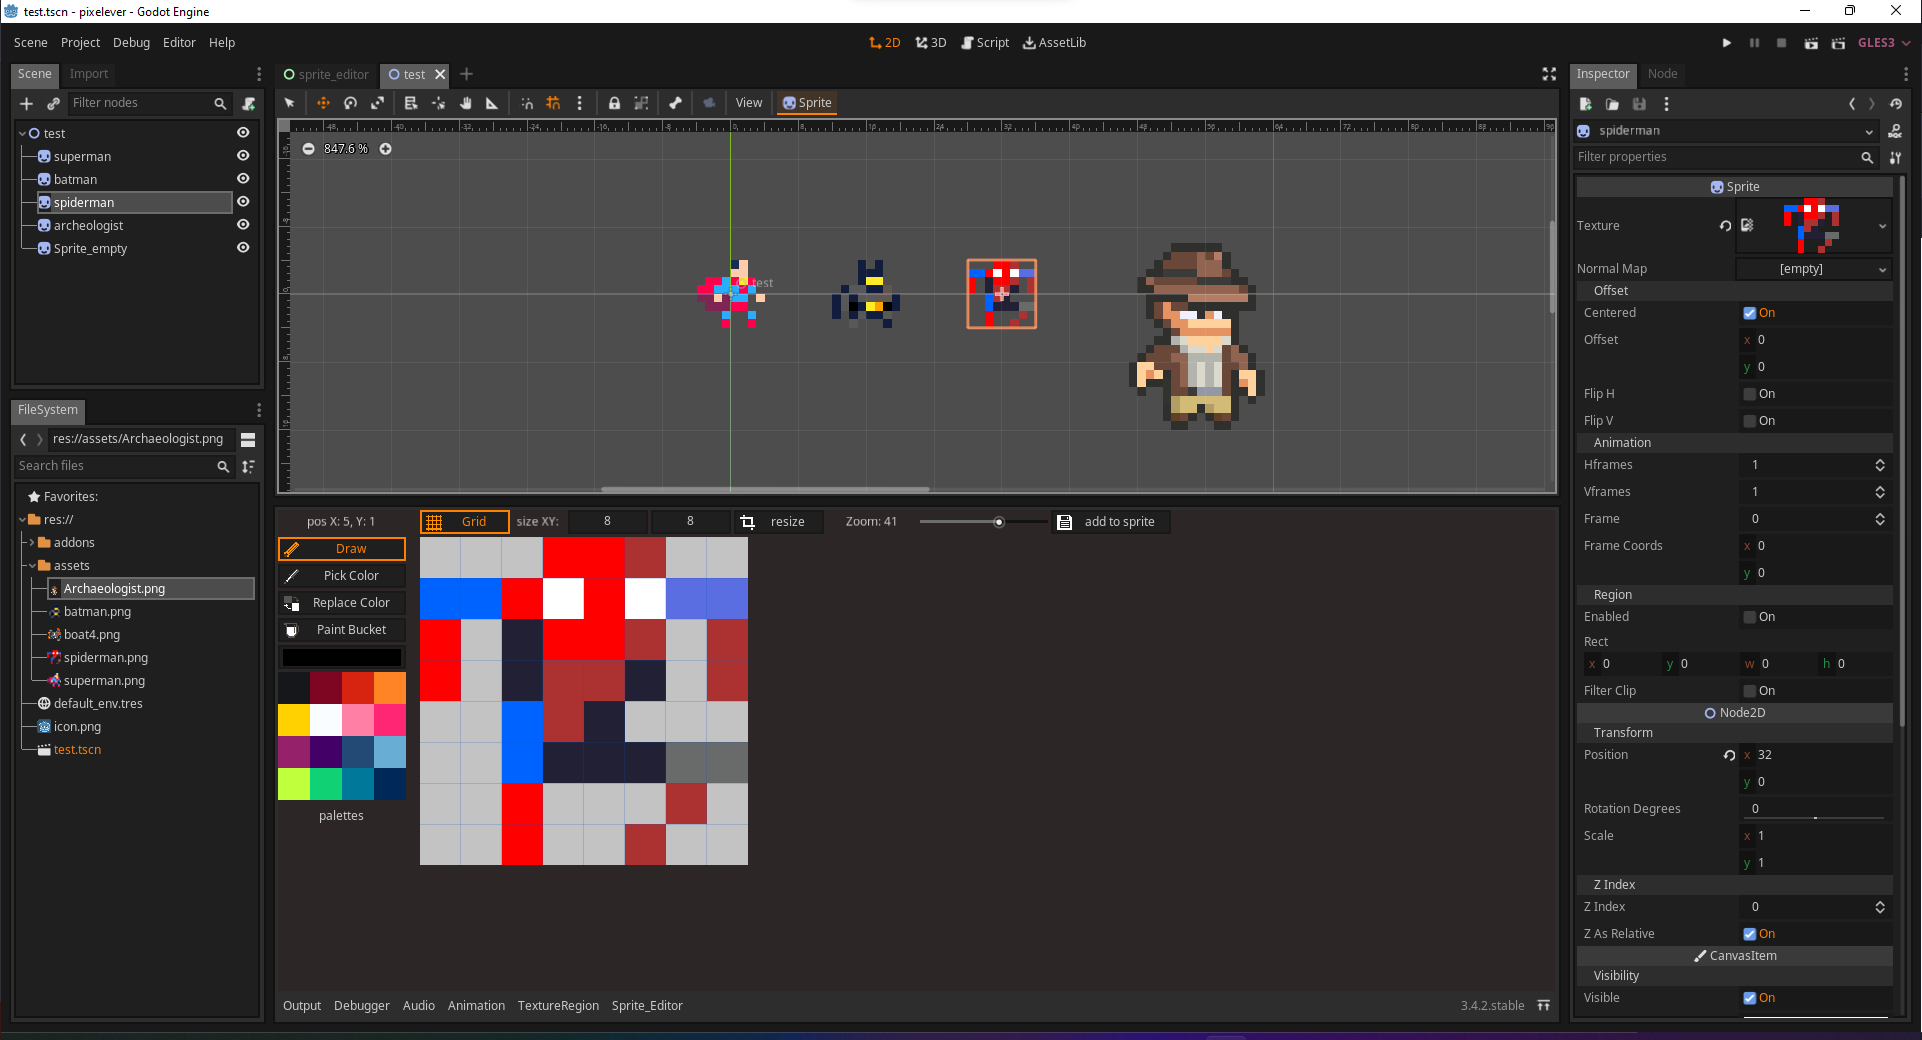Hide the superman node
This screenshot has width=1922, height=1040.
[x=243, y=156]
